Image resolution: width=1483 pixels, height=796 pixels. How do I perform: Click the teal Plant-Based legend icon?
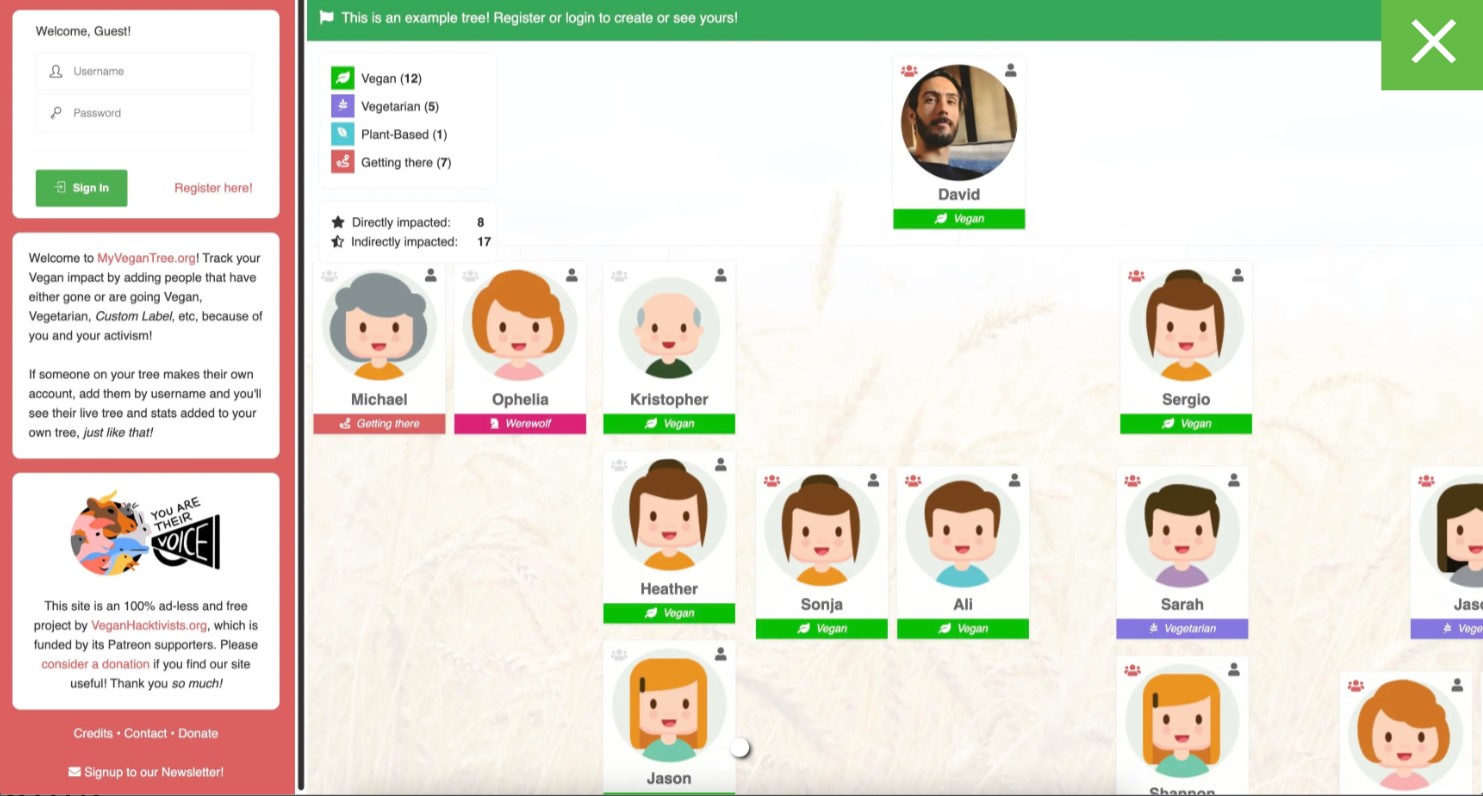tap(343, 134)
